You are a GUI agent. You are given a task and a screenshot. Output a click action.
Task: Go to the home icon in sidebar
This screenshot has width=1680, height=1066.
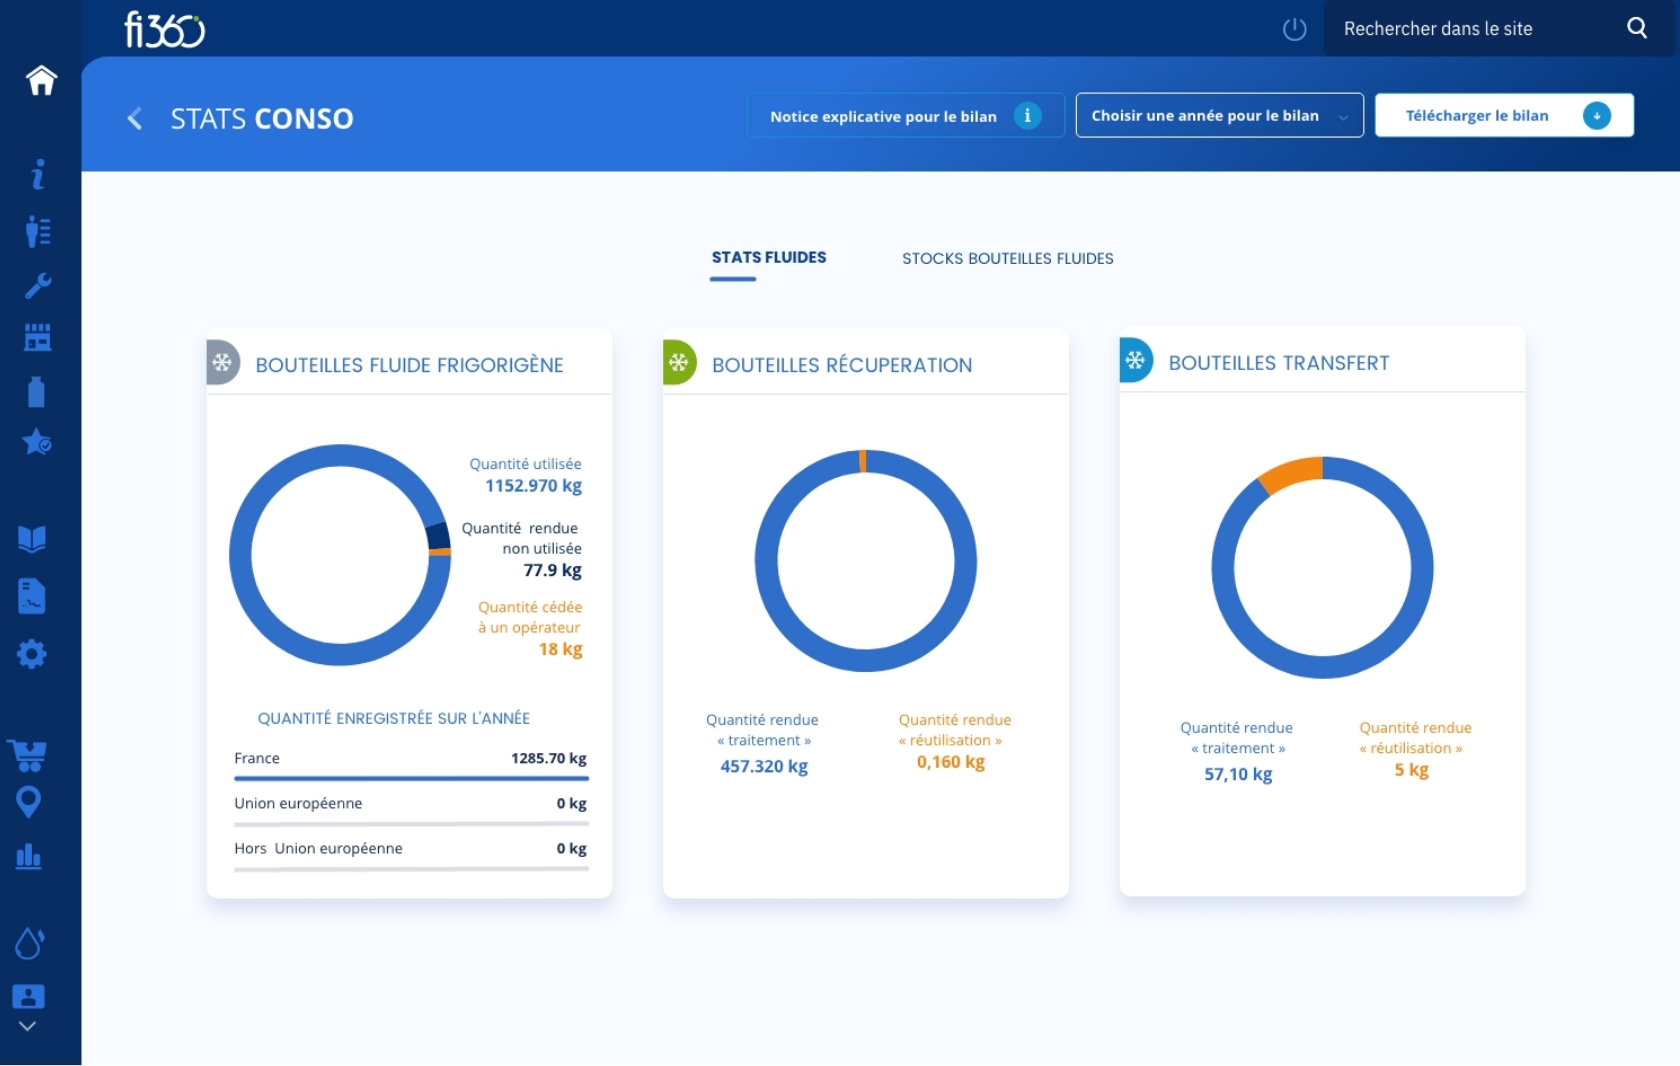(41, 80)
